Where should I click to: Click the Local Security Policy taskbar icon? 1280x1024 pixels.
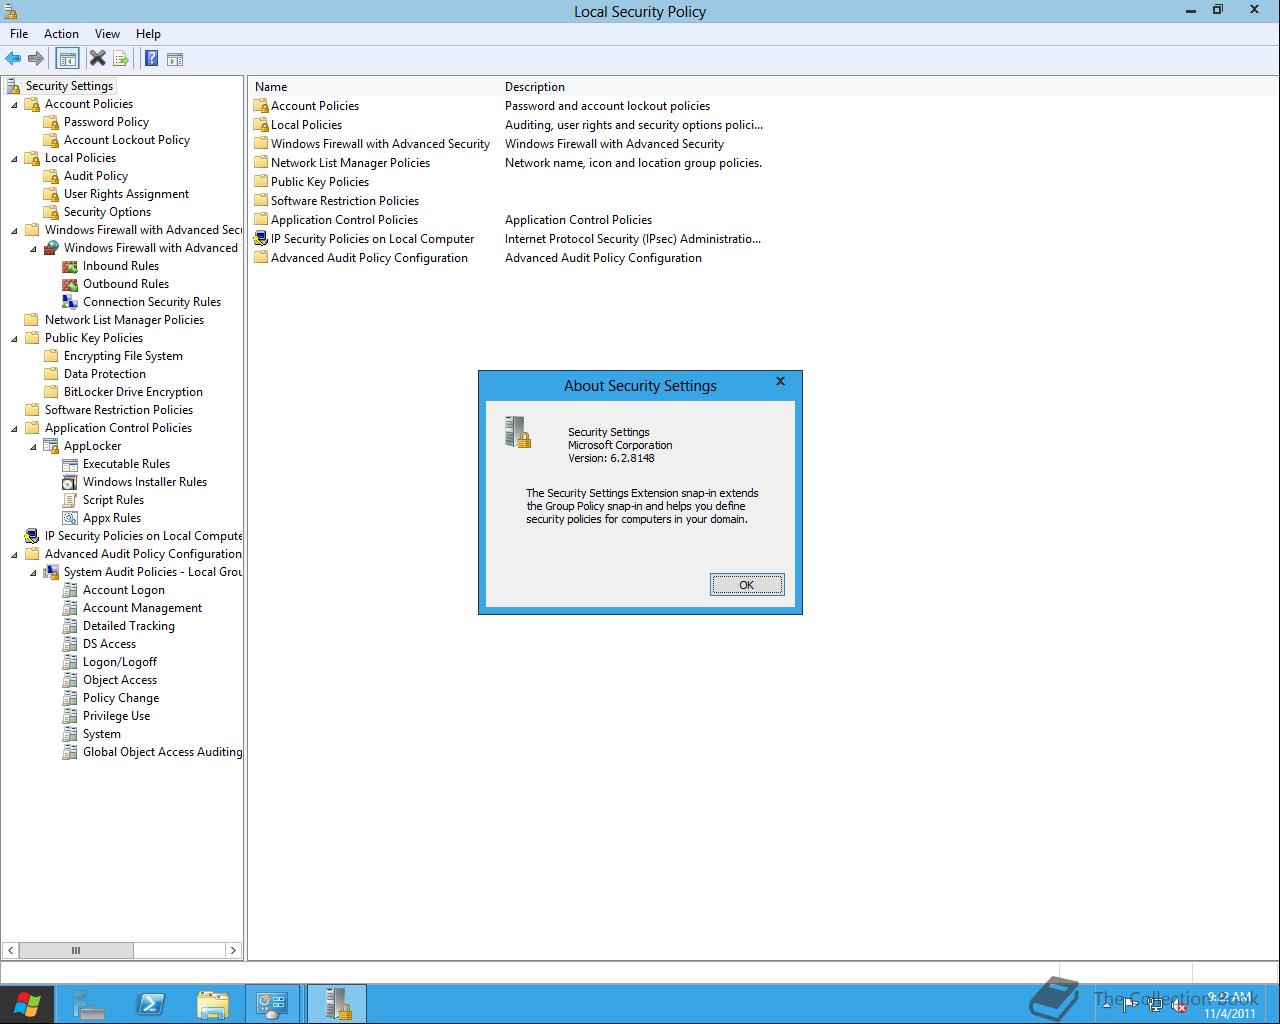(337, 1004)
